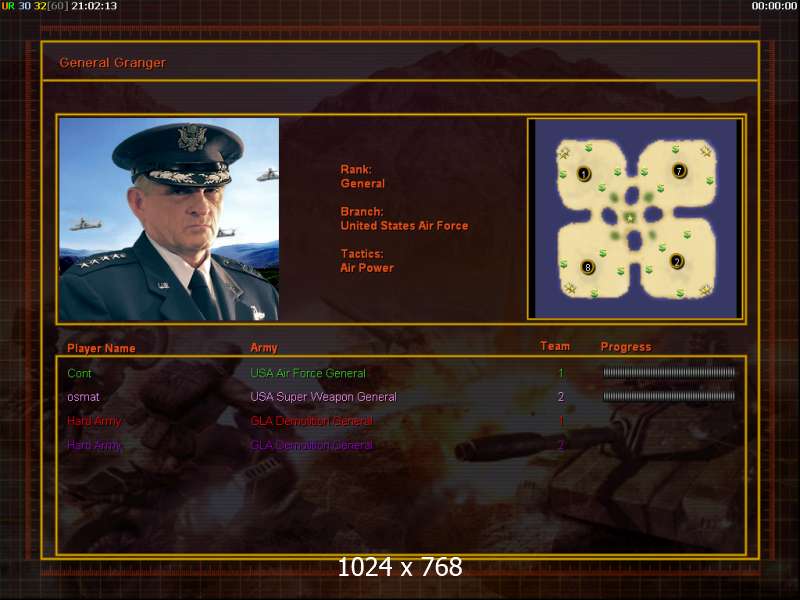The width and height of the screenshot is (800, 600).
Task: Click the corner star nearest start position 2
Action: (706, 290)
